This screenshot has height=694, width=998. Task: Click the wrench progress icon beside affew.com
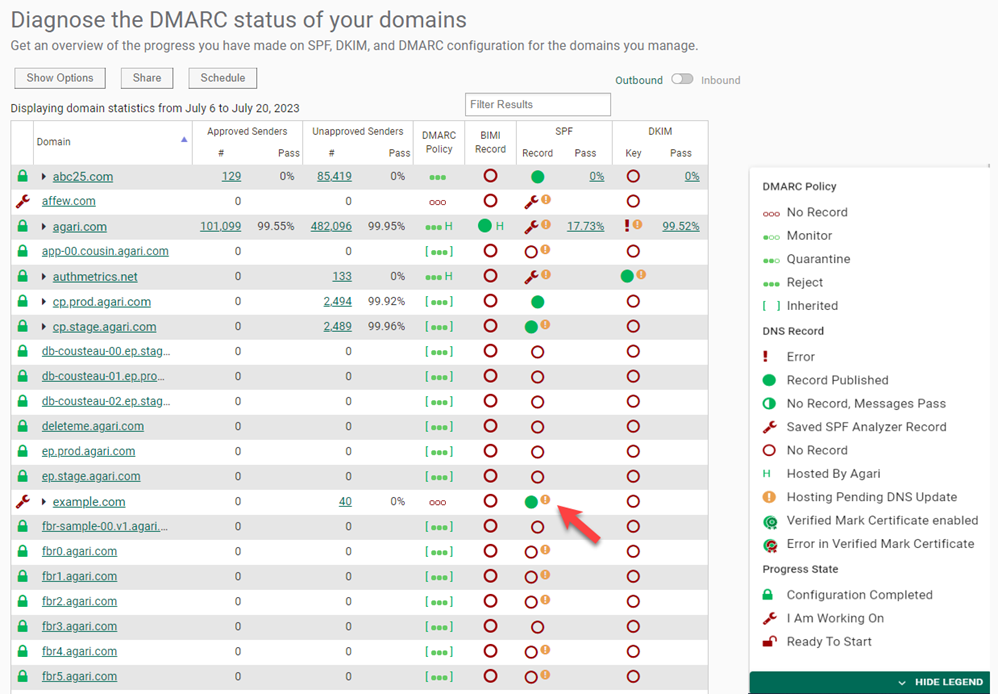[22, 201]
